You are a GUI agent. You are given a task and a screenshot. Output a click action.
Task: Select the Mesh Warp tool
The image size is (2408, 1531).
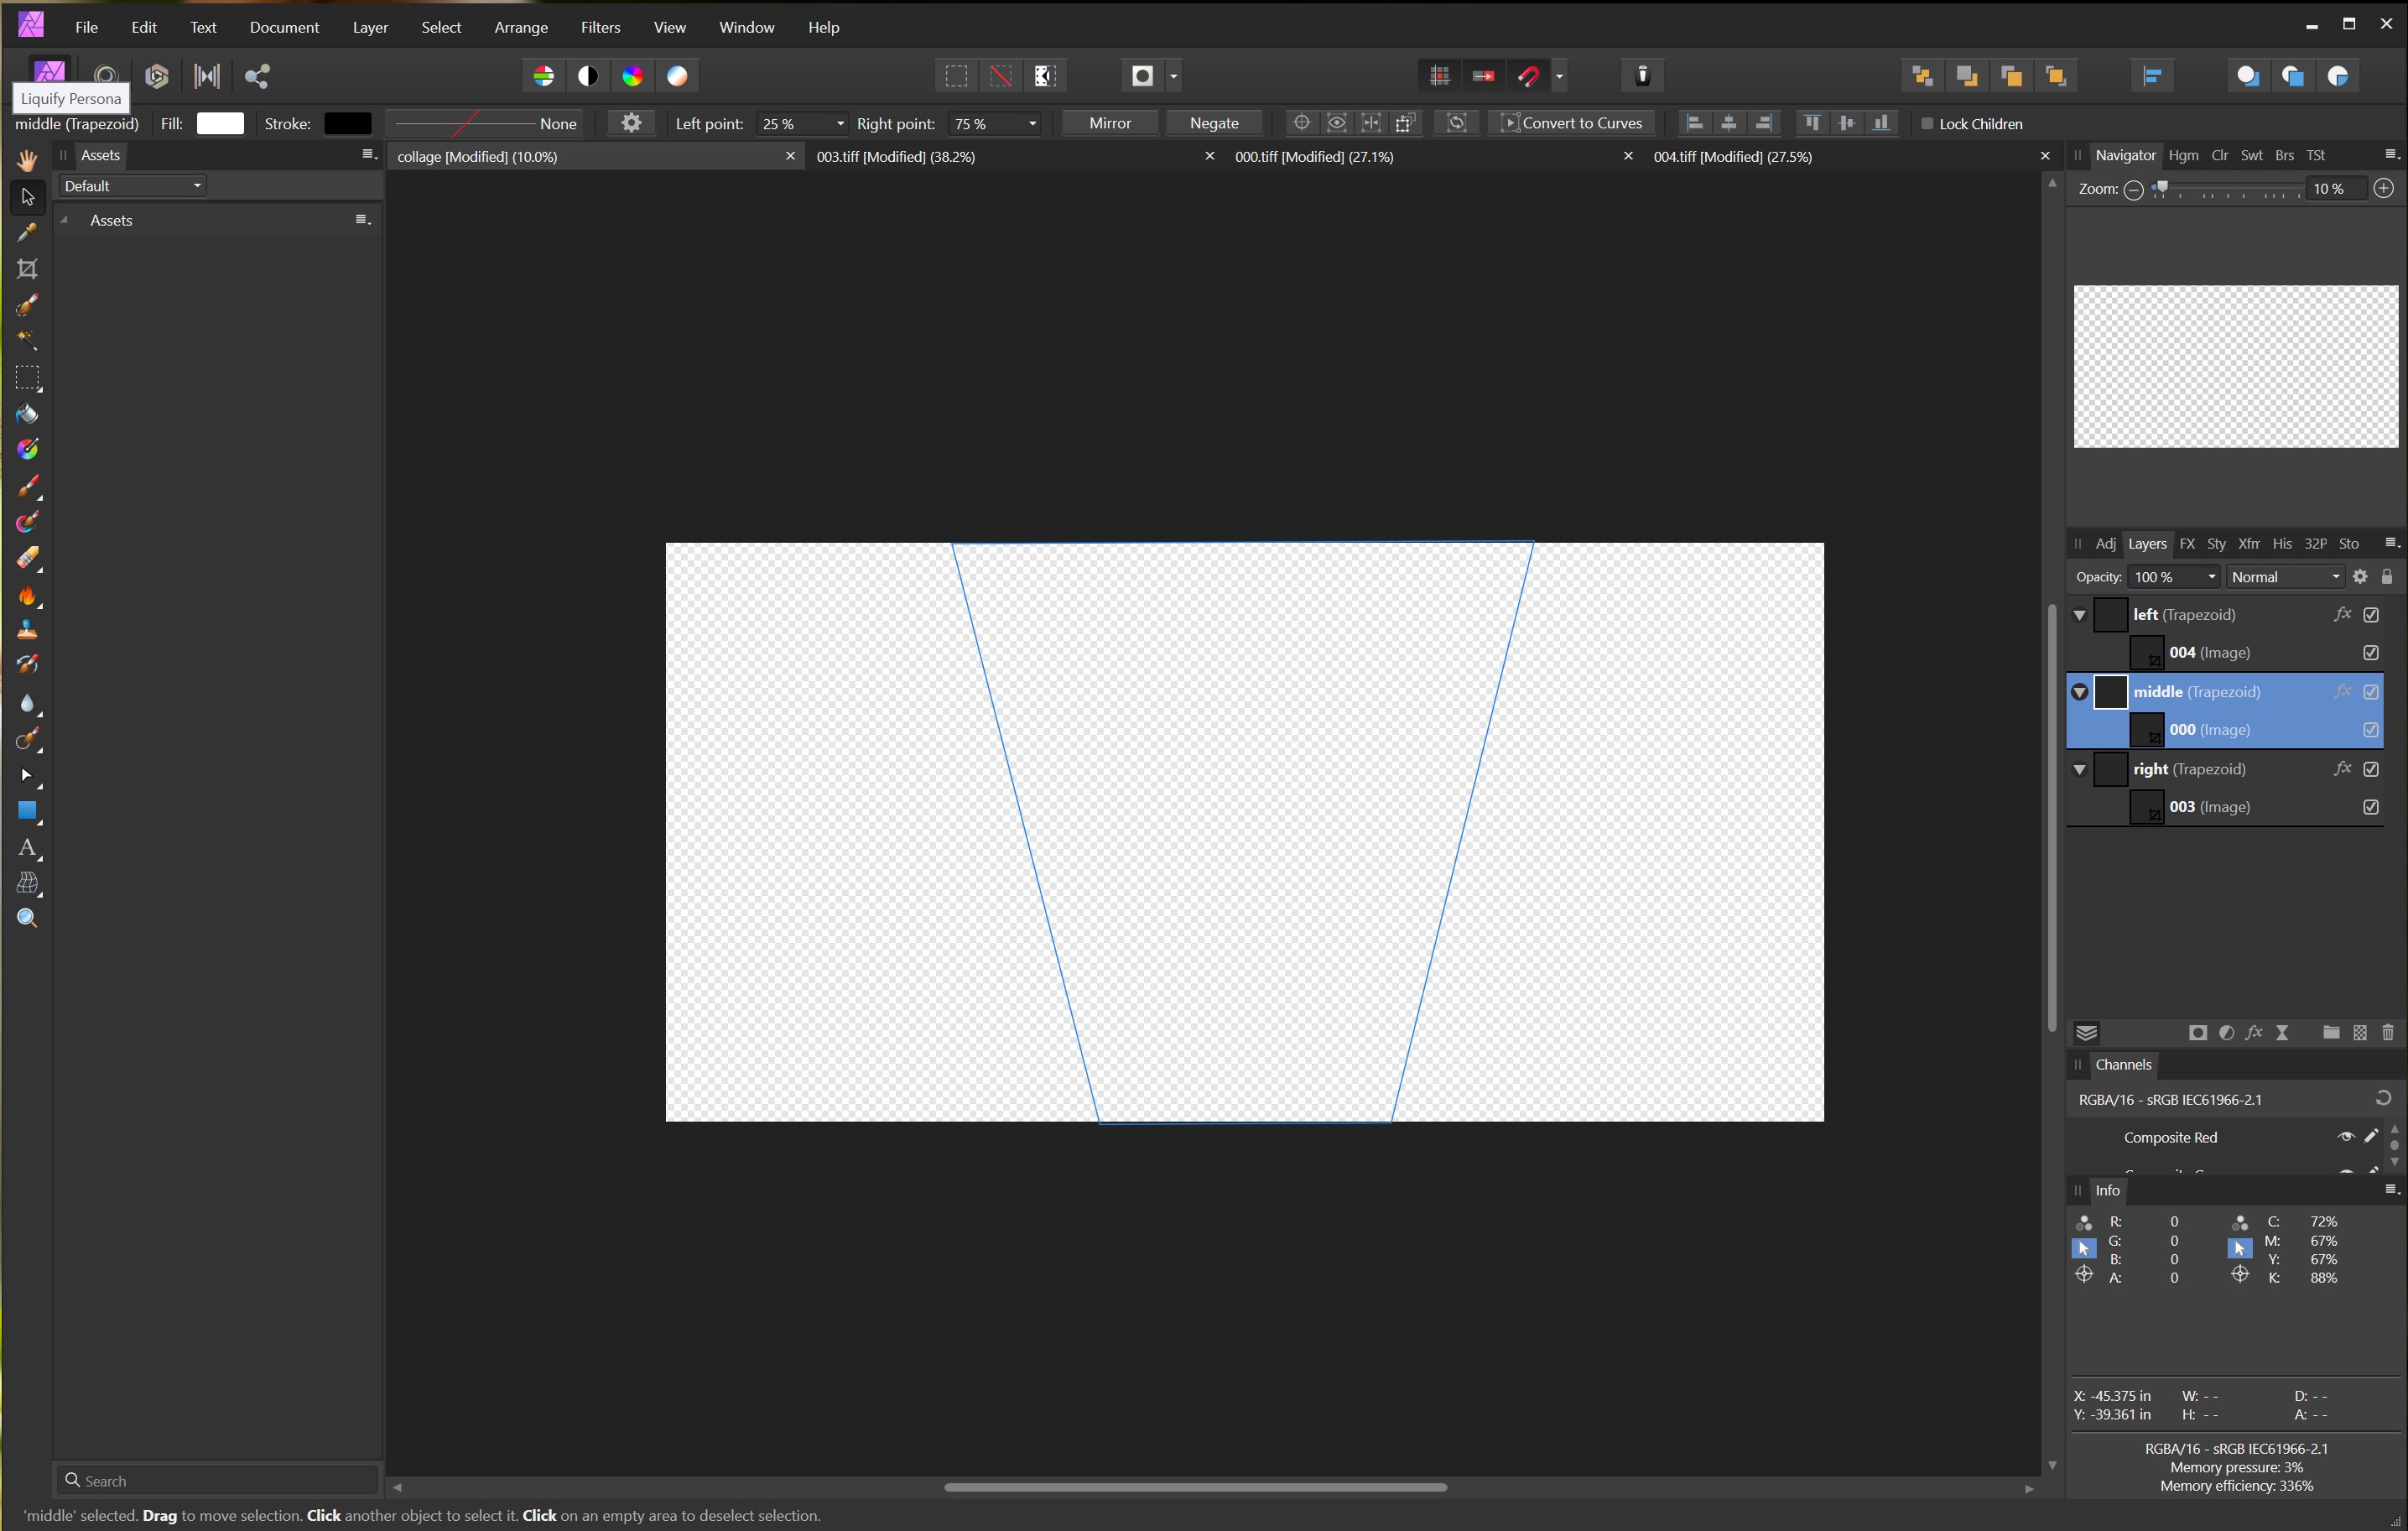click(x=27, y=884)
